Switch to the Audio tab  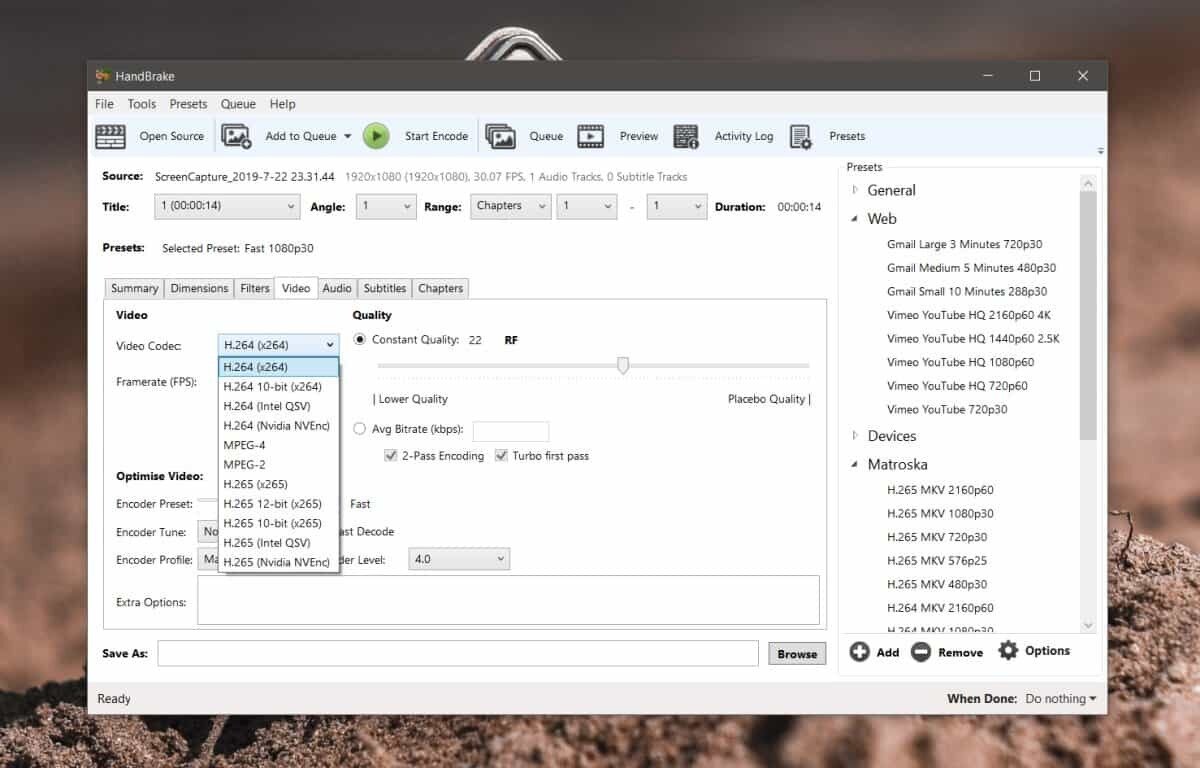coord(337,288)
